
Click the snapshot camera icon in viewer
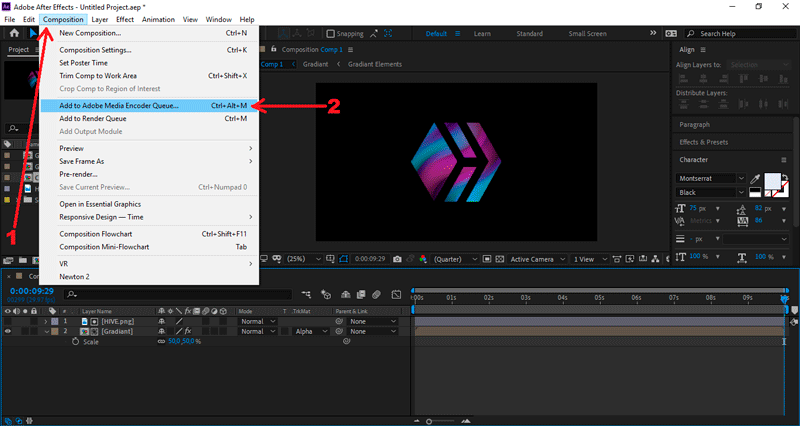pyautogui.click(x=397, y=259)
